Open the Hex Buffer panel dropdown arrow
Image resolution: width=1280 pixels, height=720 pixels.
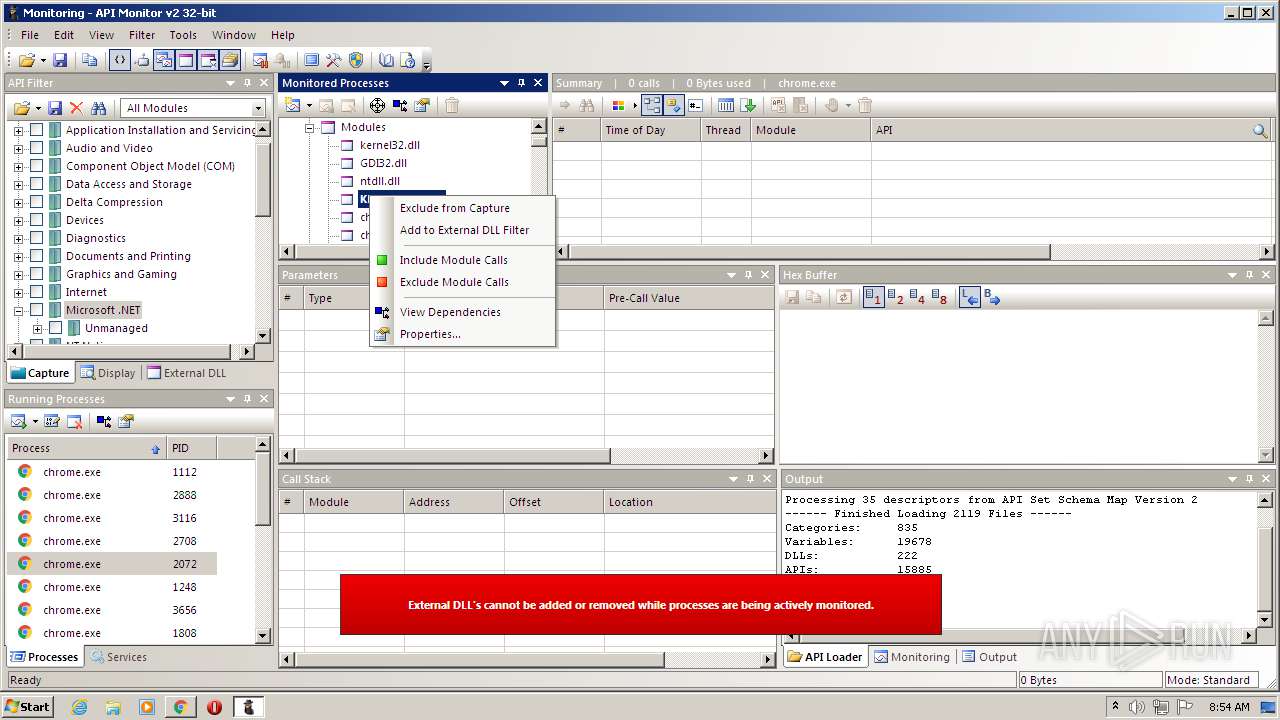click(1233, 275)
